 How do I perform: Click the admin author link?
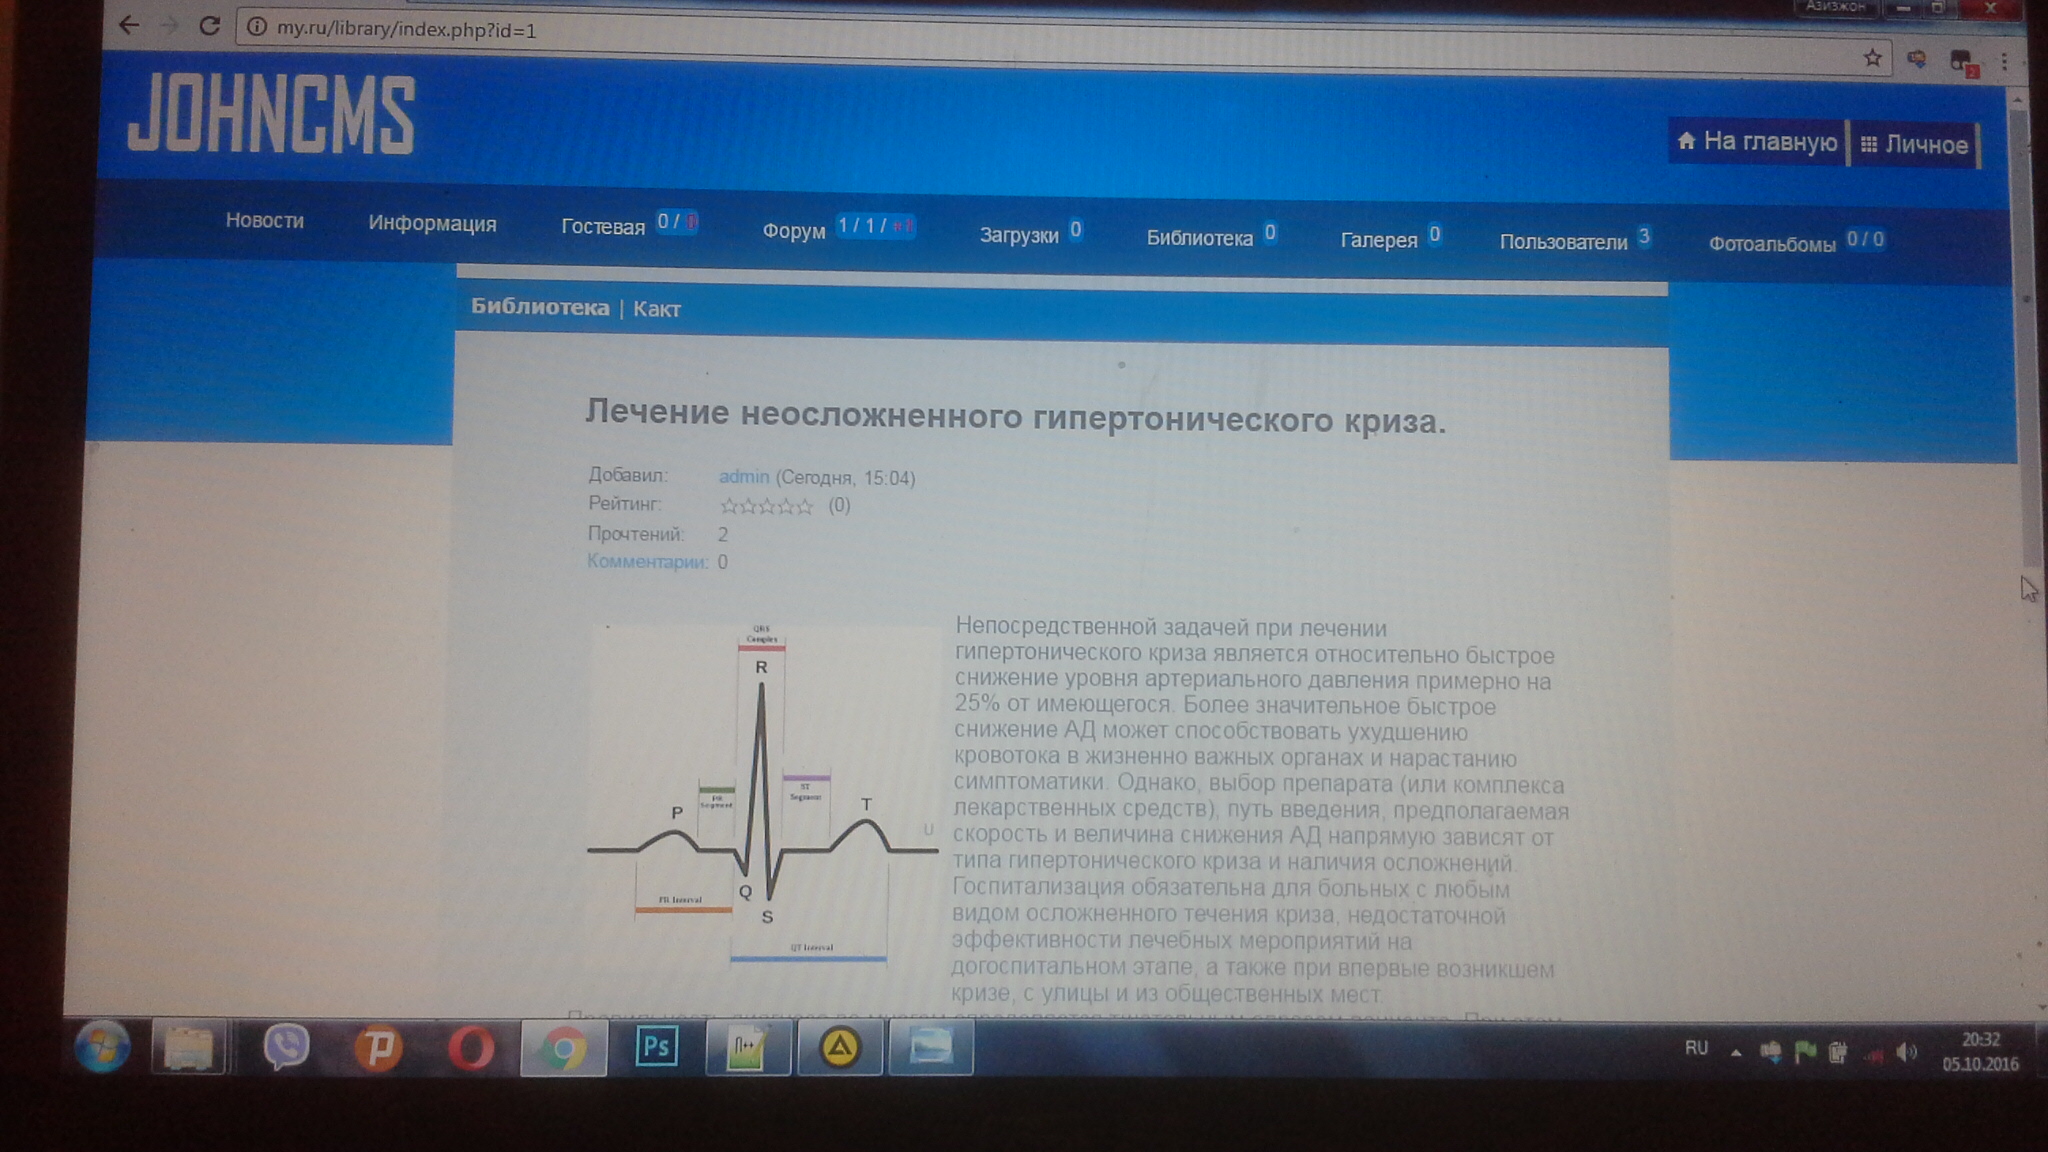[743, 477]
